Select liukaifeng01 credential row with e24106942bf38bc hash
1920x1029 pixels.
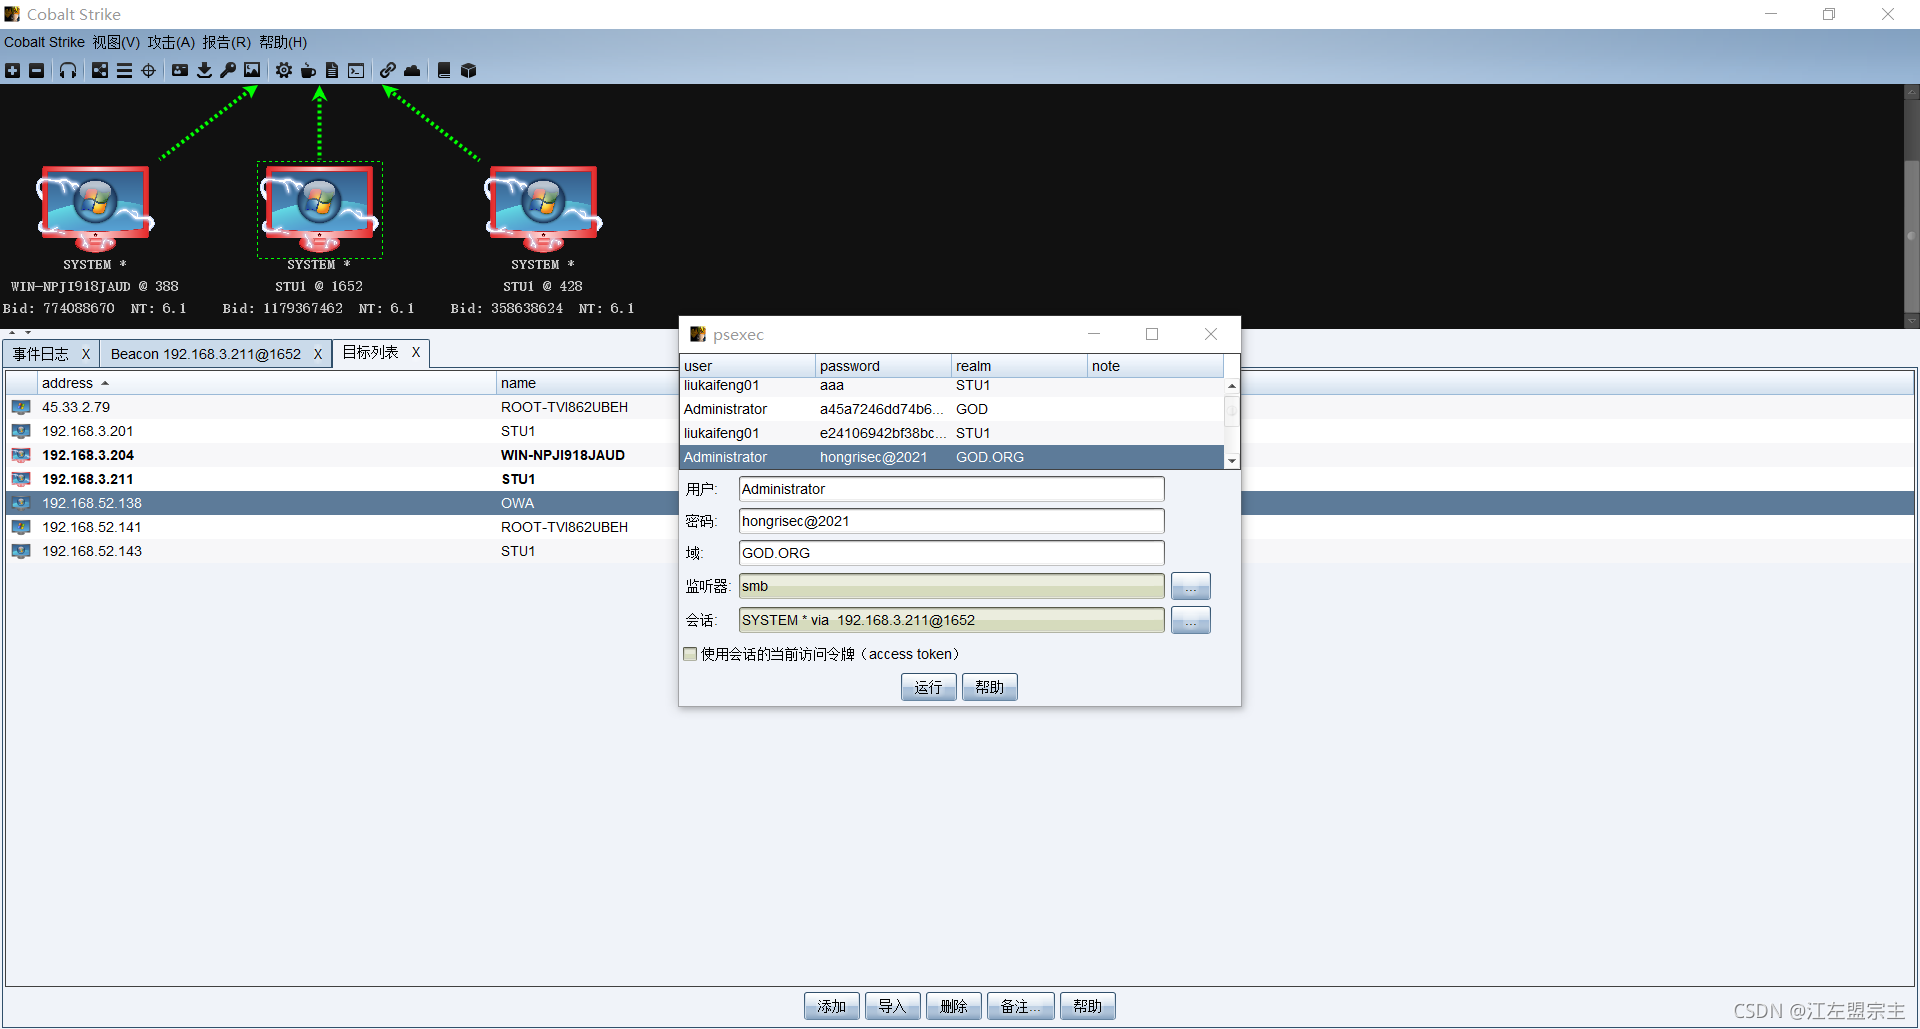pyautogui.click(x=952, y=433)
